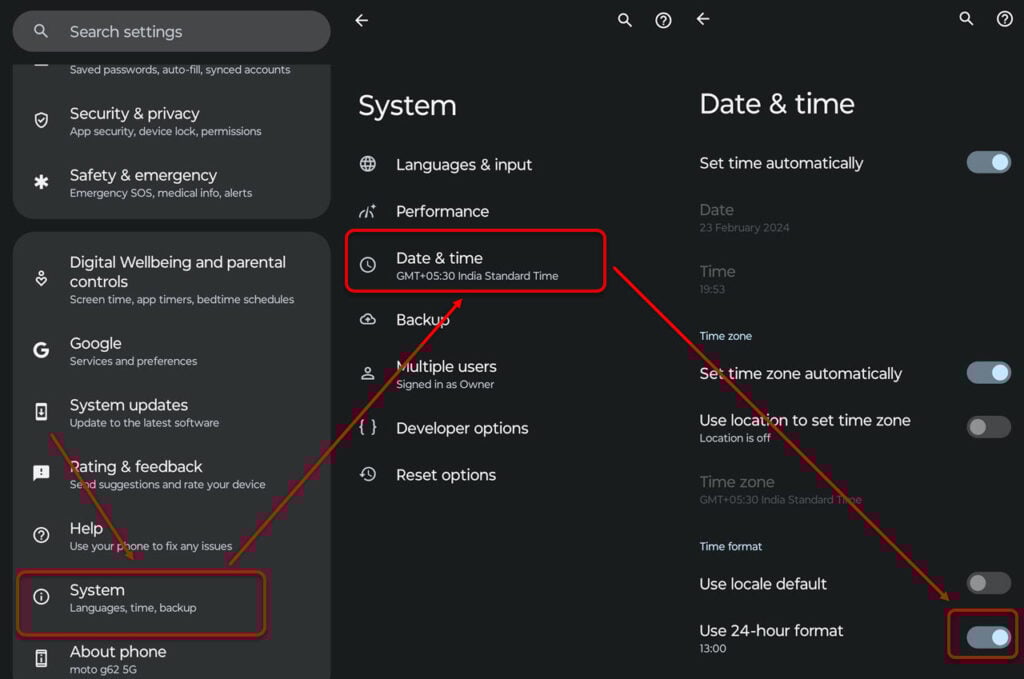Open Date & time in System menu
The image size is (1024, 679).
tap(475, 266)
